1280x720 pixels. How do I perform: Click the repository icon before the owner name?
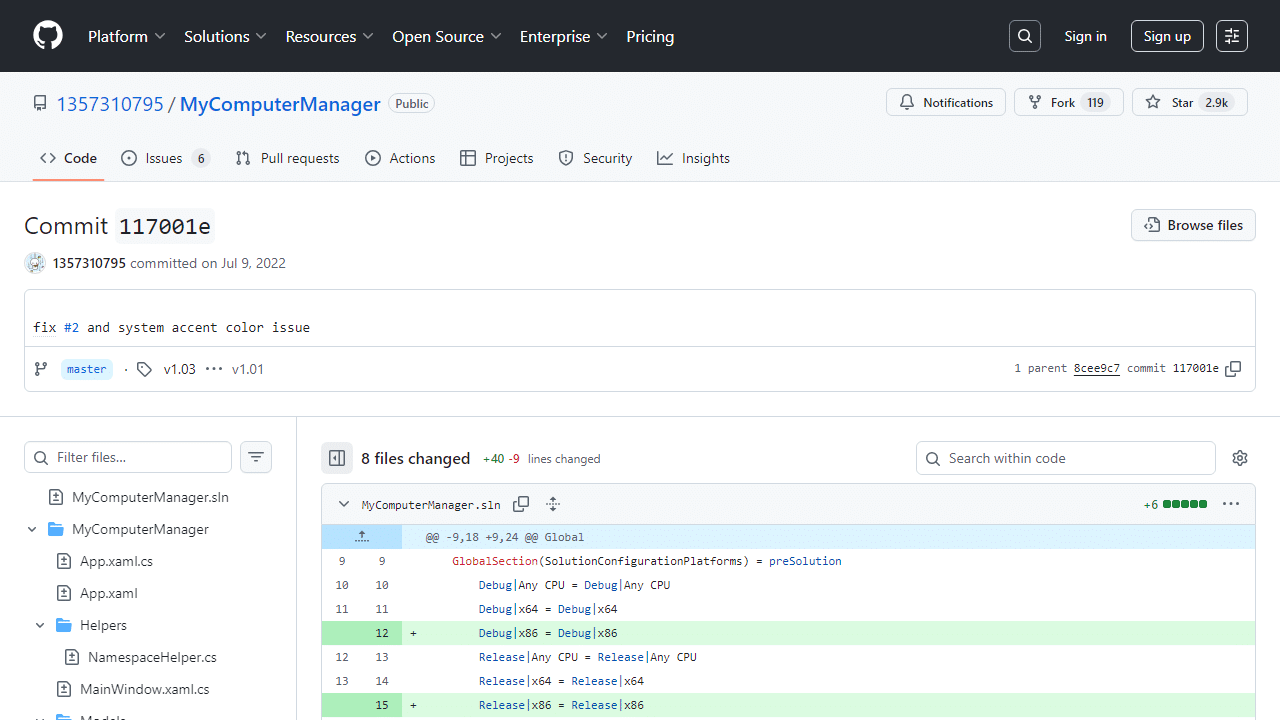pyautogui.click(x=40, y=104)
